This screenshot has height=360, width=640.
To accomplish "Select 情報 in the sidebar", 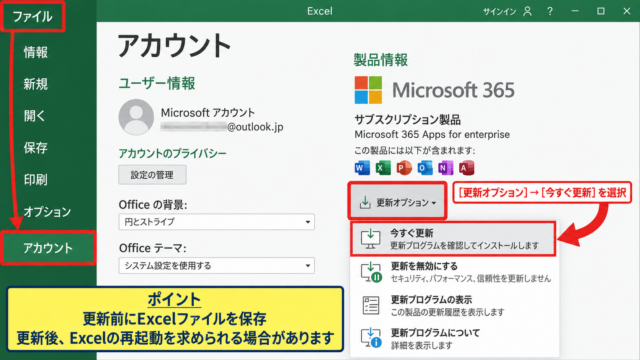I will tap(36, 52).
